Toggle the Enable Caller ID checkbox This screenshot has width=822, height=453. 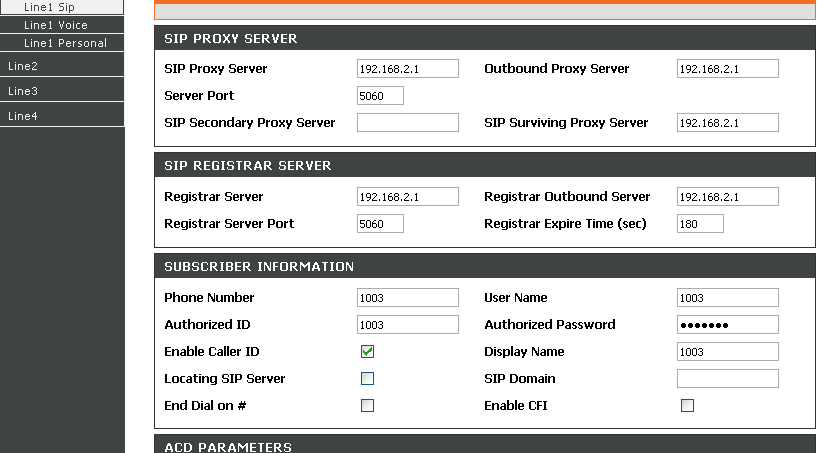(367, 351)
